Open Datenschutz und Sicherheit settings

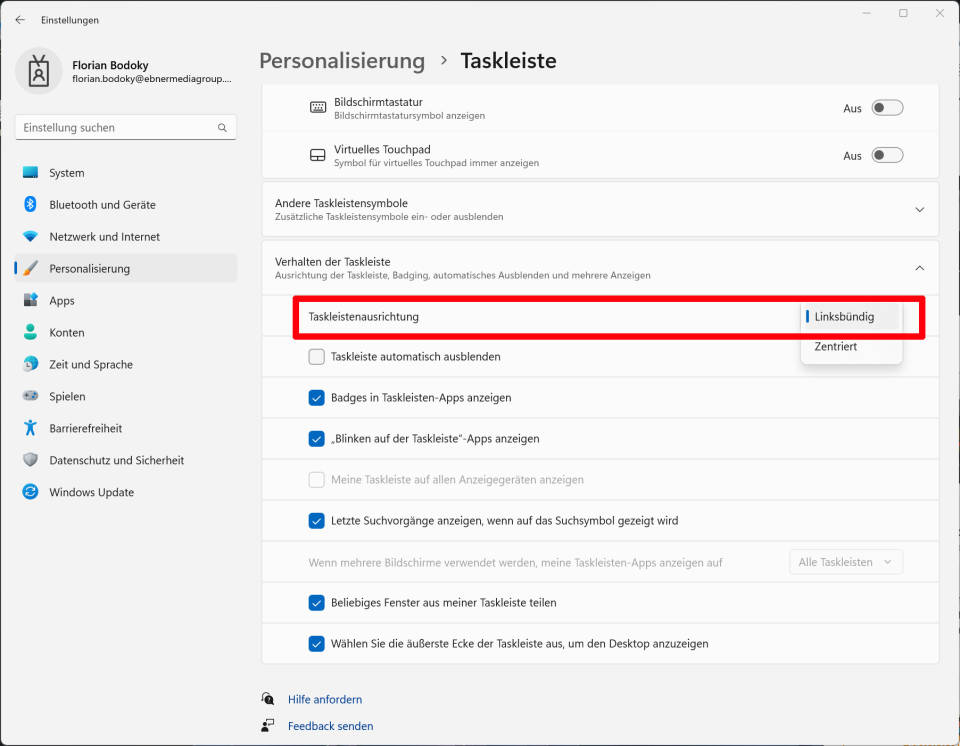[x=116, y=460]
